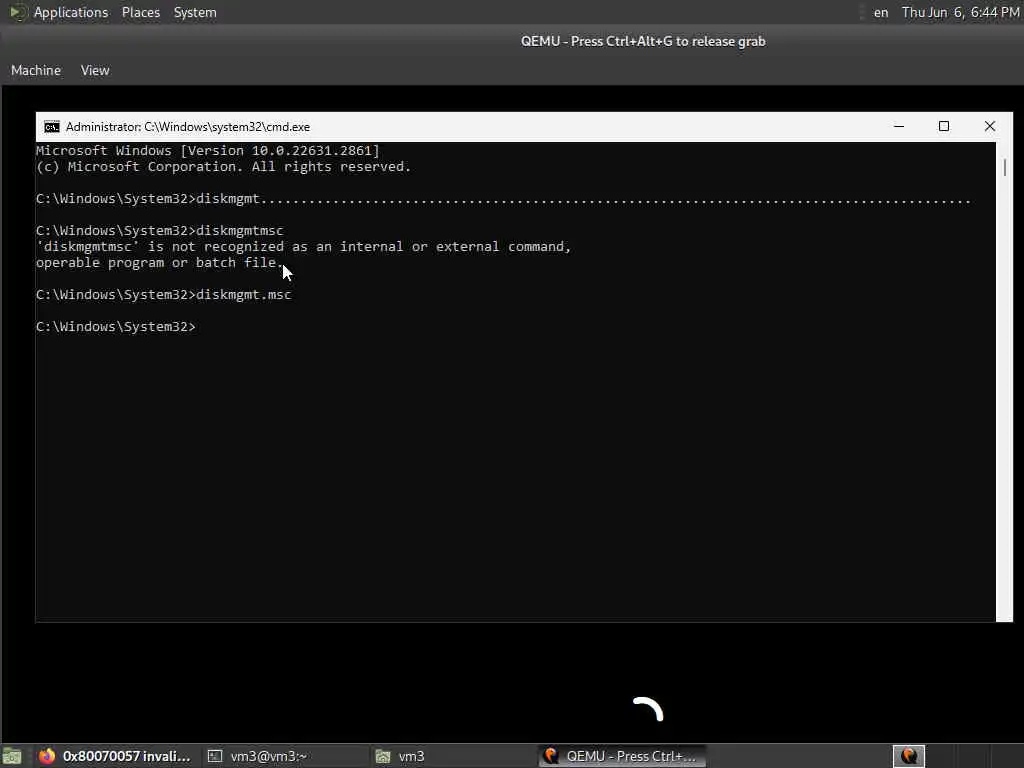Click the QEMU icon in bottom-right tray
1024x768 pixels.
(x=908, y=756)
